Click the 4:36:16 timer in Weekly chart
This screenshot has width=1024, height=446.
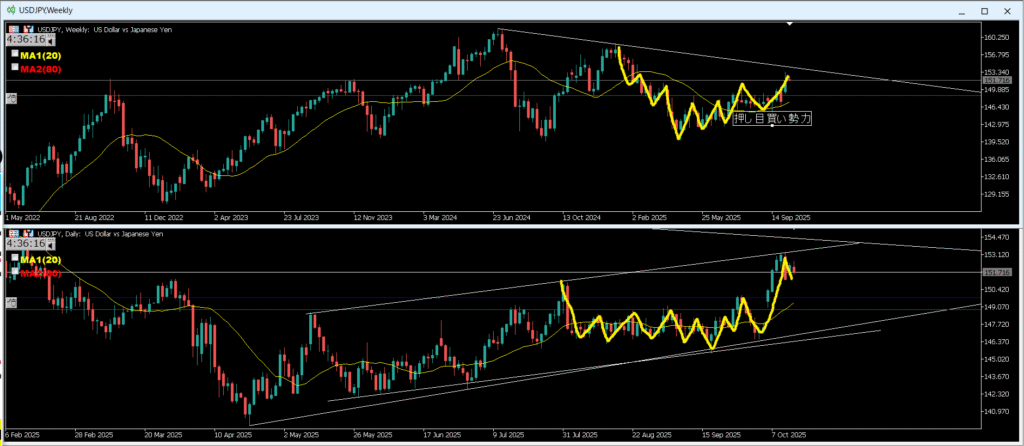25,40
